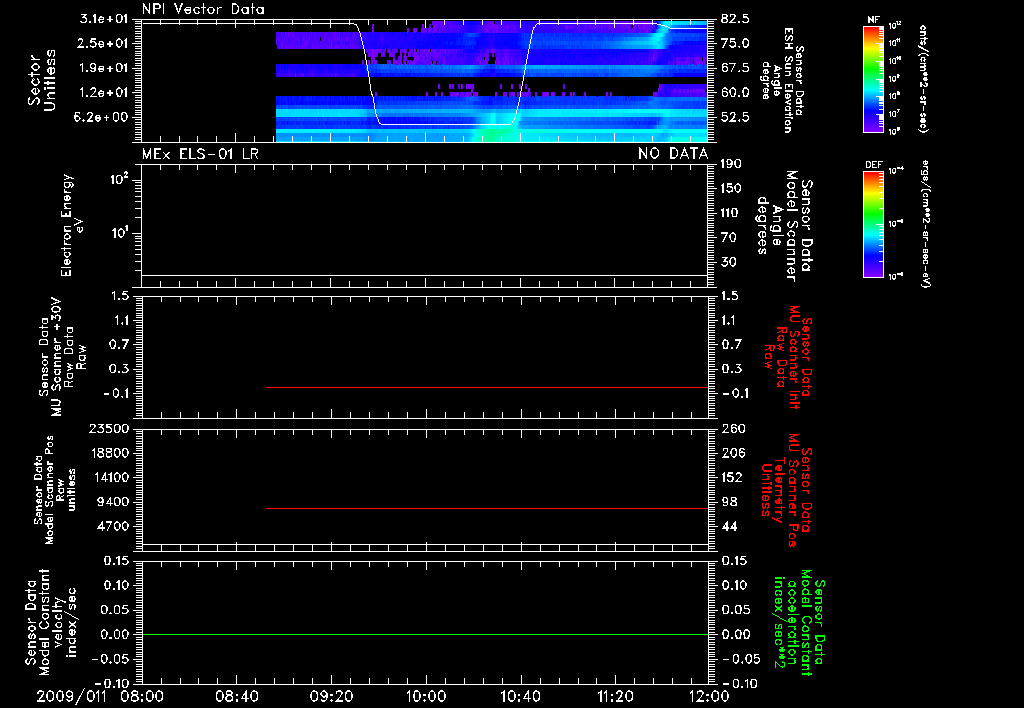This screenshot has width=1024, height=708.
Task: Click the 10:40 time axis label
Action: click(x=520, y=696)
